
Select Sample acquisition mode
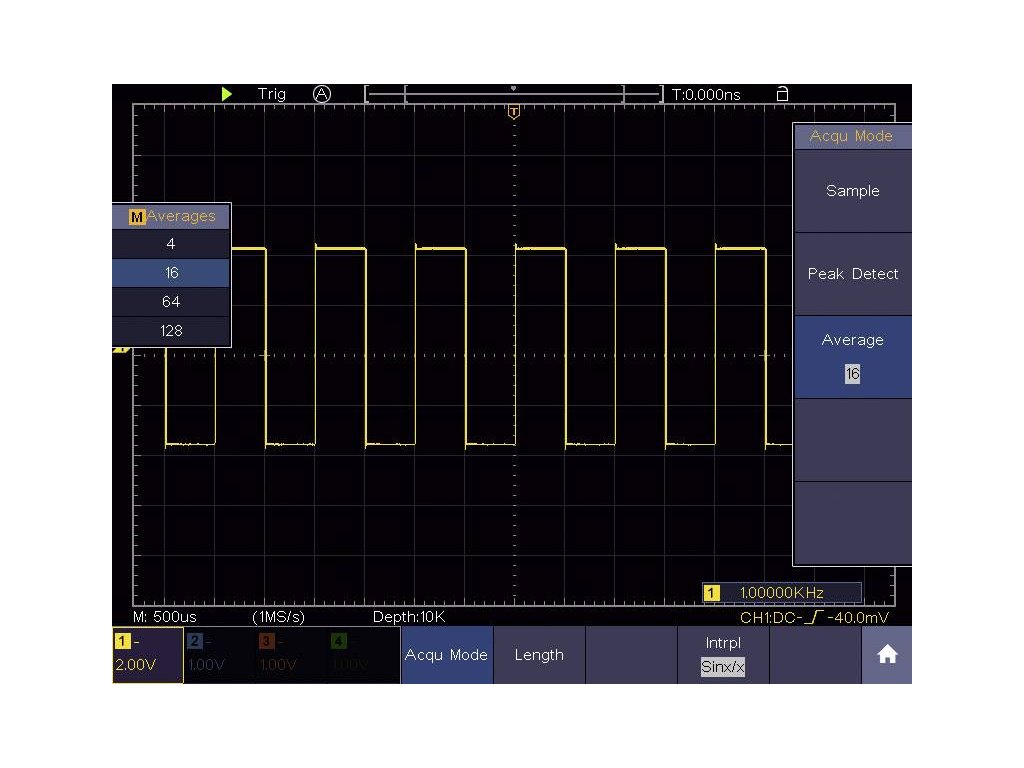[x=852, y=191]
